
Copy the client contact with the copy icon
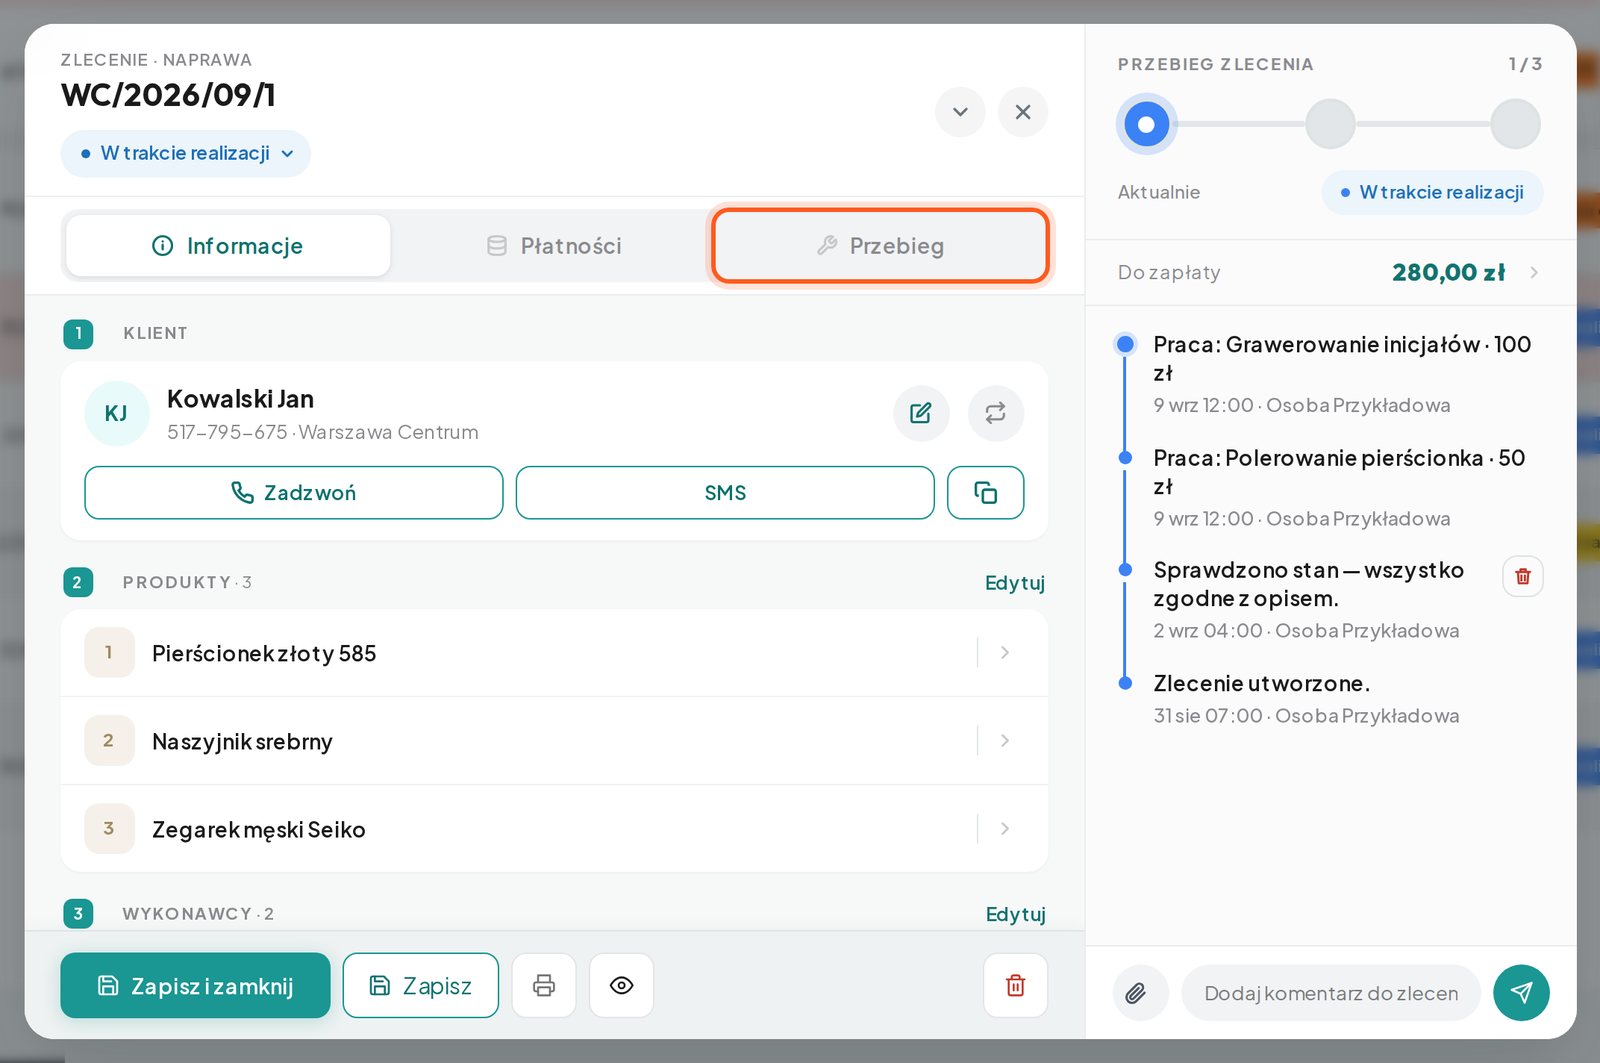pyautogui.click(x=986, y=493)
